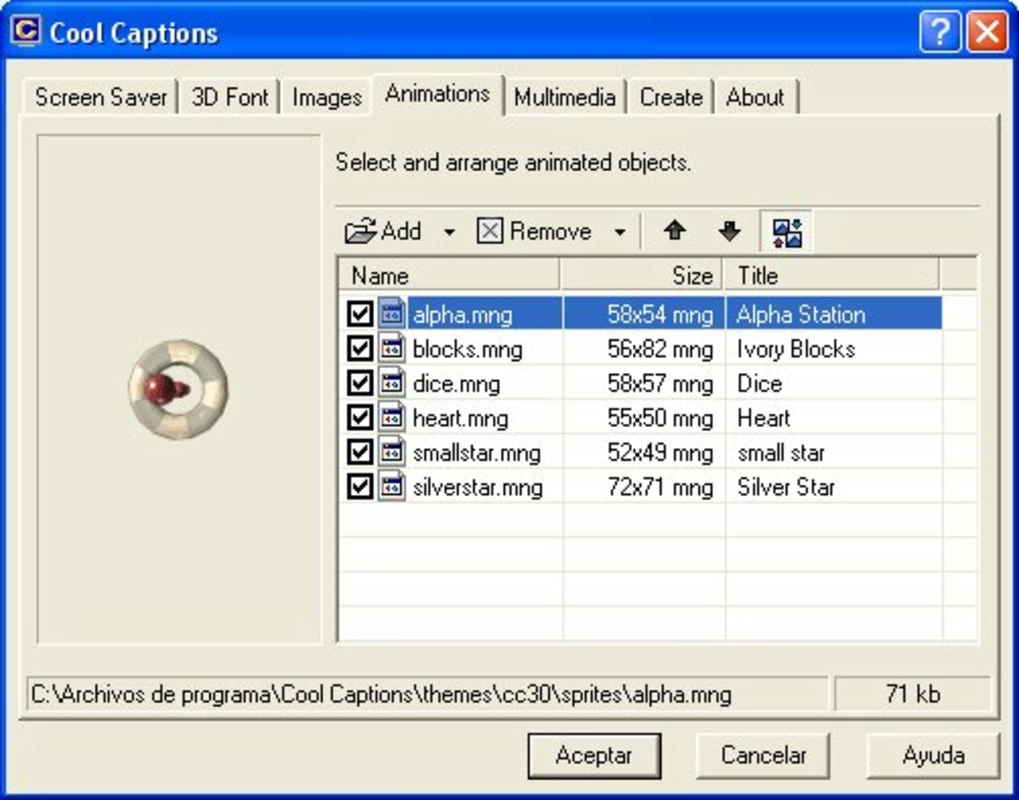Click the Aceptar button
Screen dimensions: 1019x800
(x=594, y=755)
